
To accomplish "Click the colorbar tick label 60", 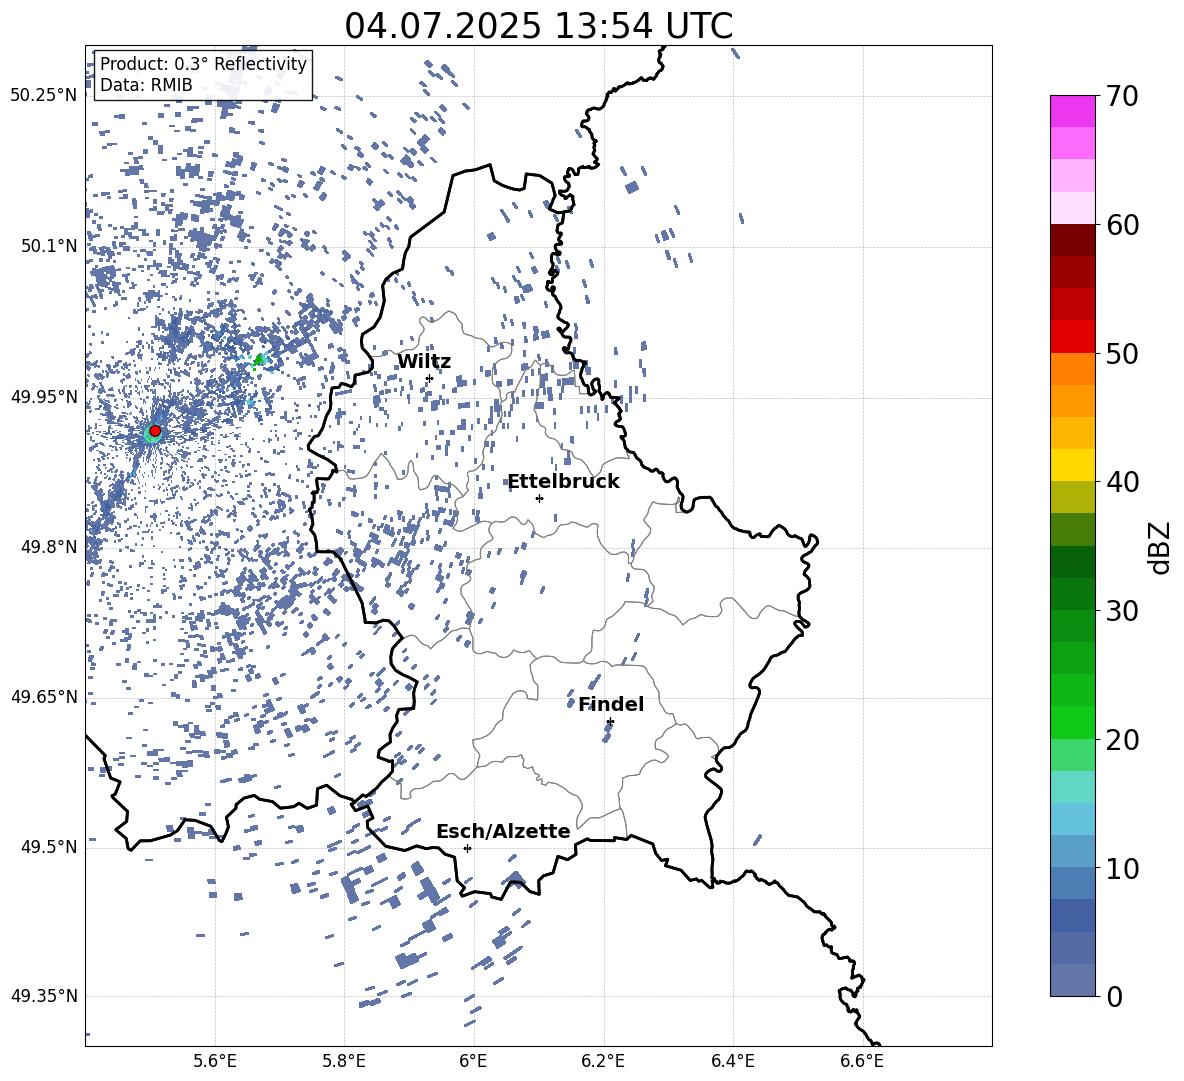I will tap(1122, 225).
